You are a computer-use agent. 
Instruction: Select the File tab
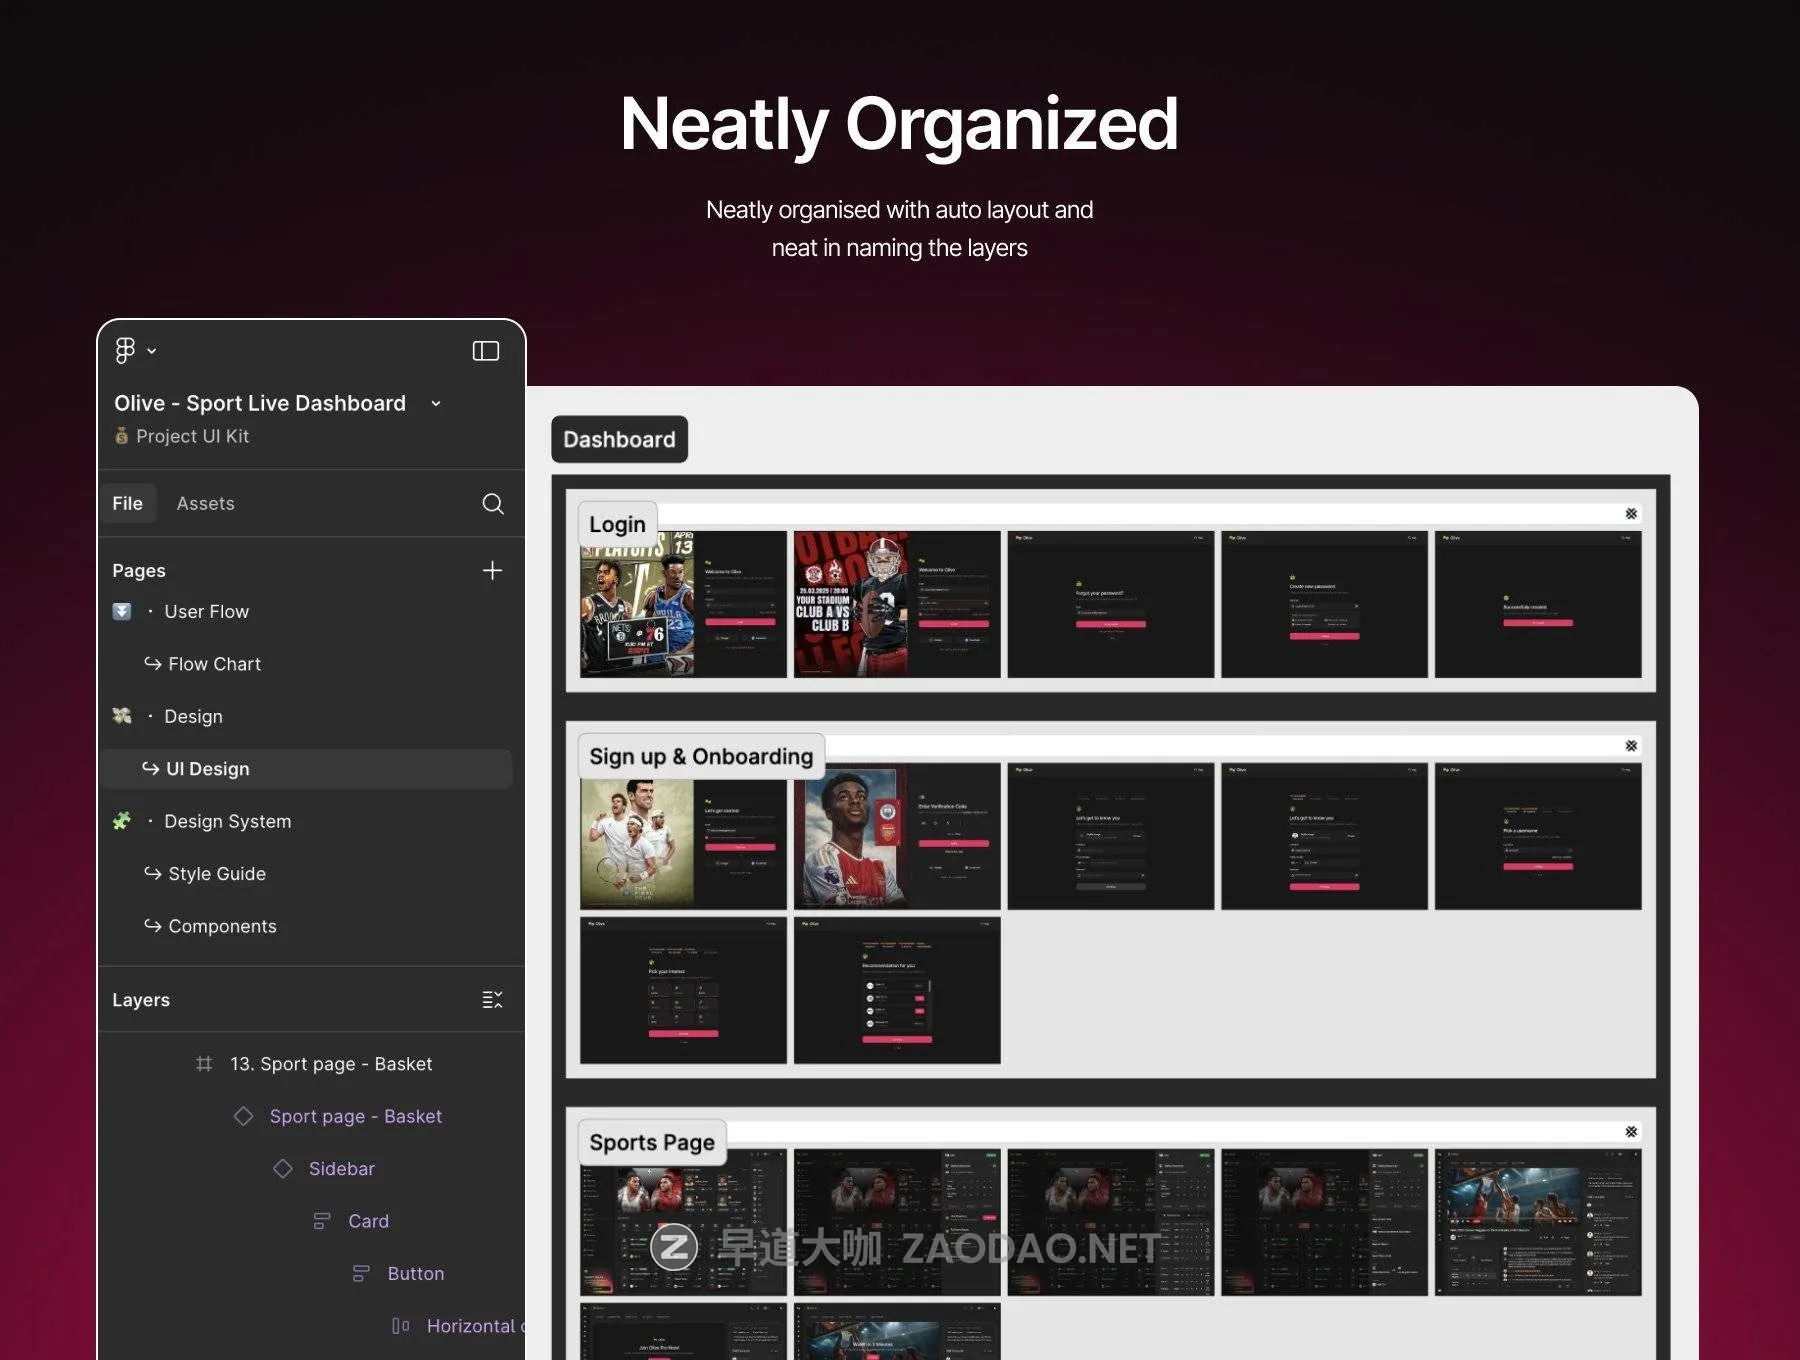[127, 504]
